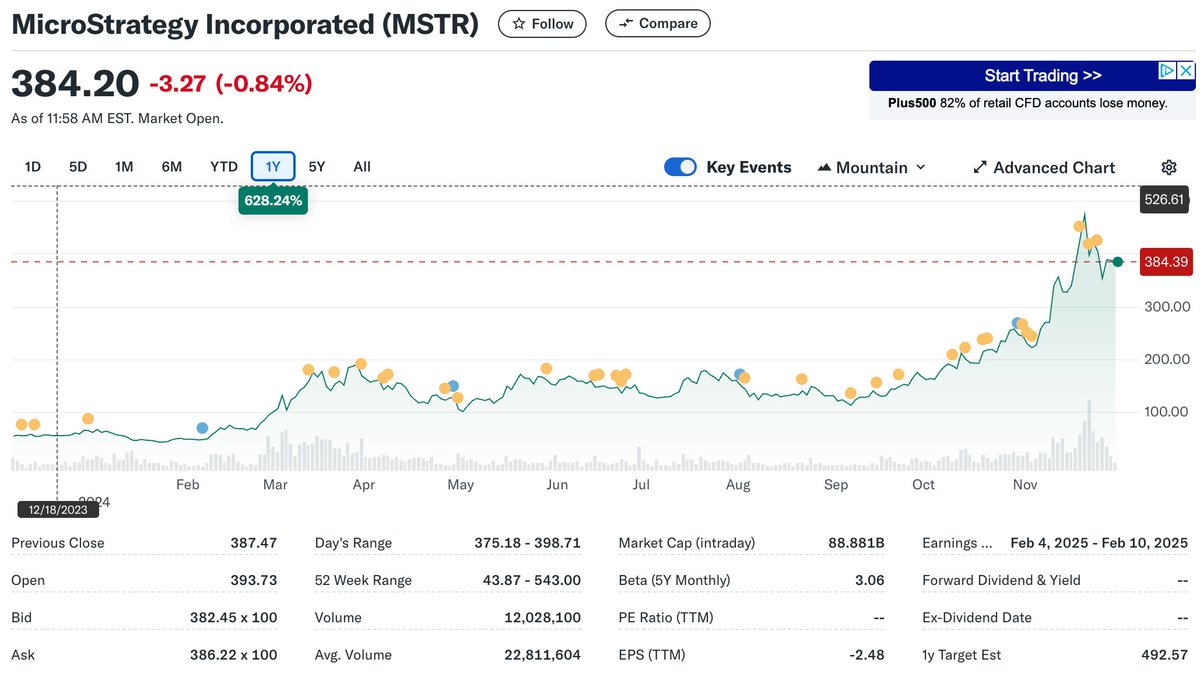
Task: Follow MSTR using the star button
Action: 542,24
